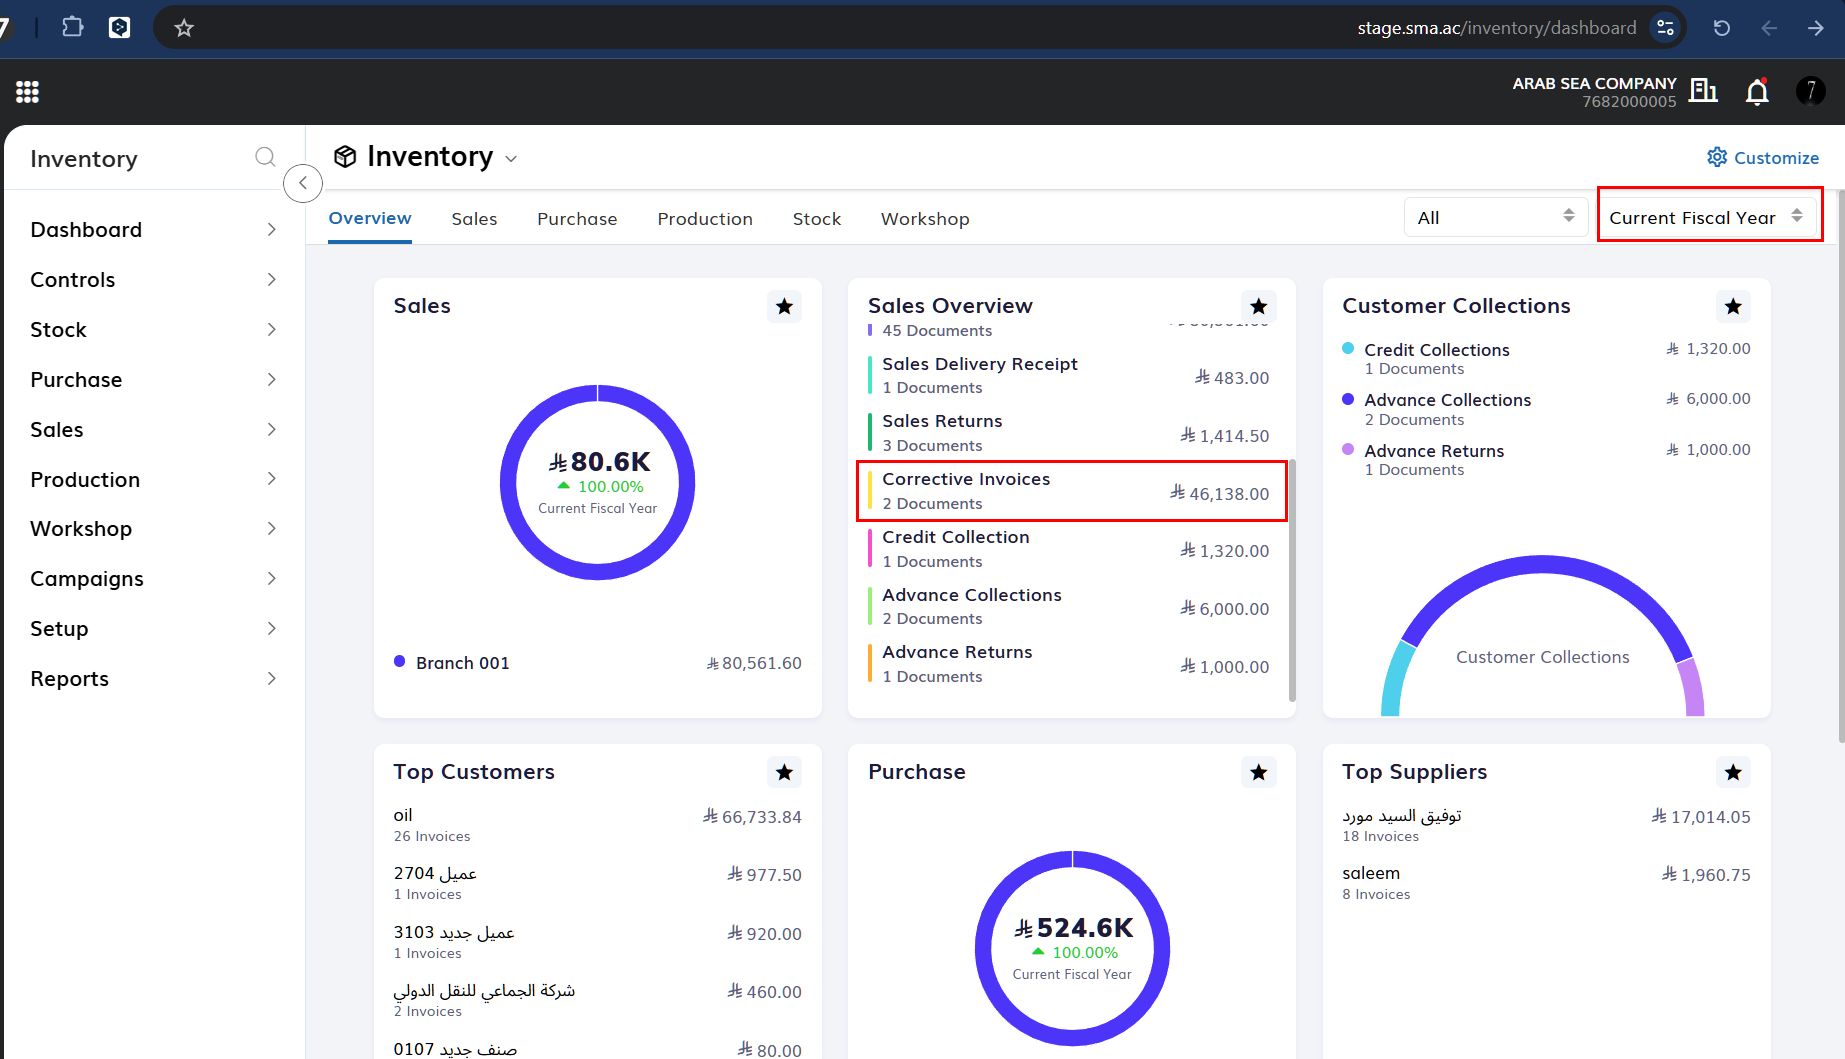Image resolution: width=1845 pixels, height=1059 pixels.
Task: Toggle favorite star on Customer Collections card
Action: click(x=1734, y=306)
